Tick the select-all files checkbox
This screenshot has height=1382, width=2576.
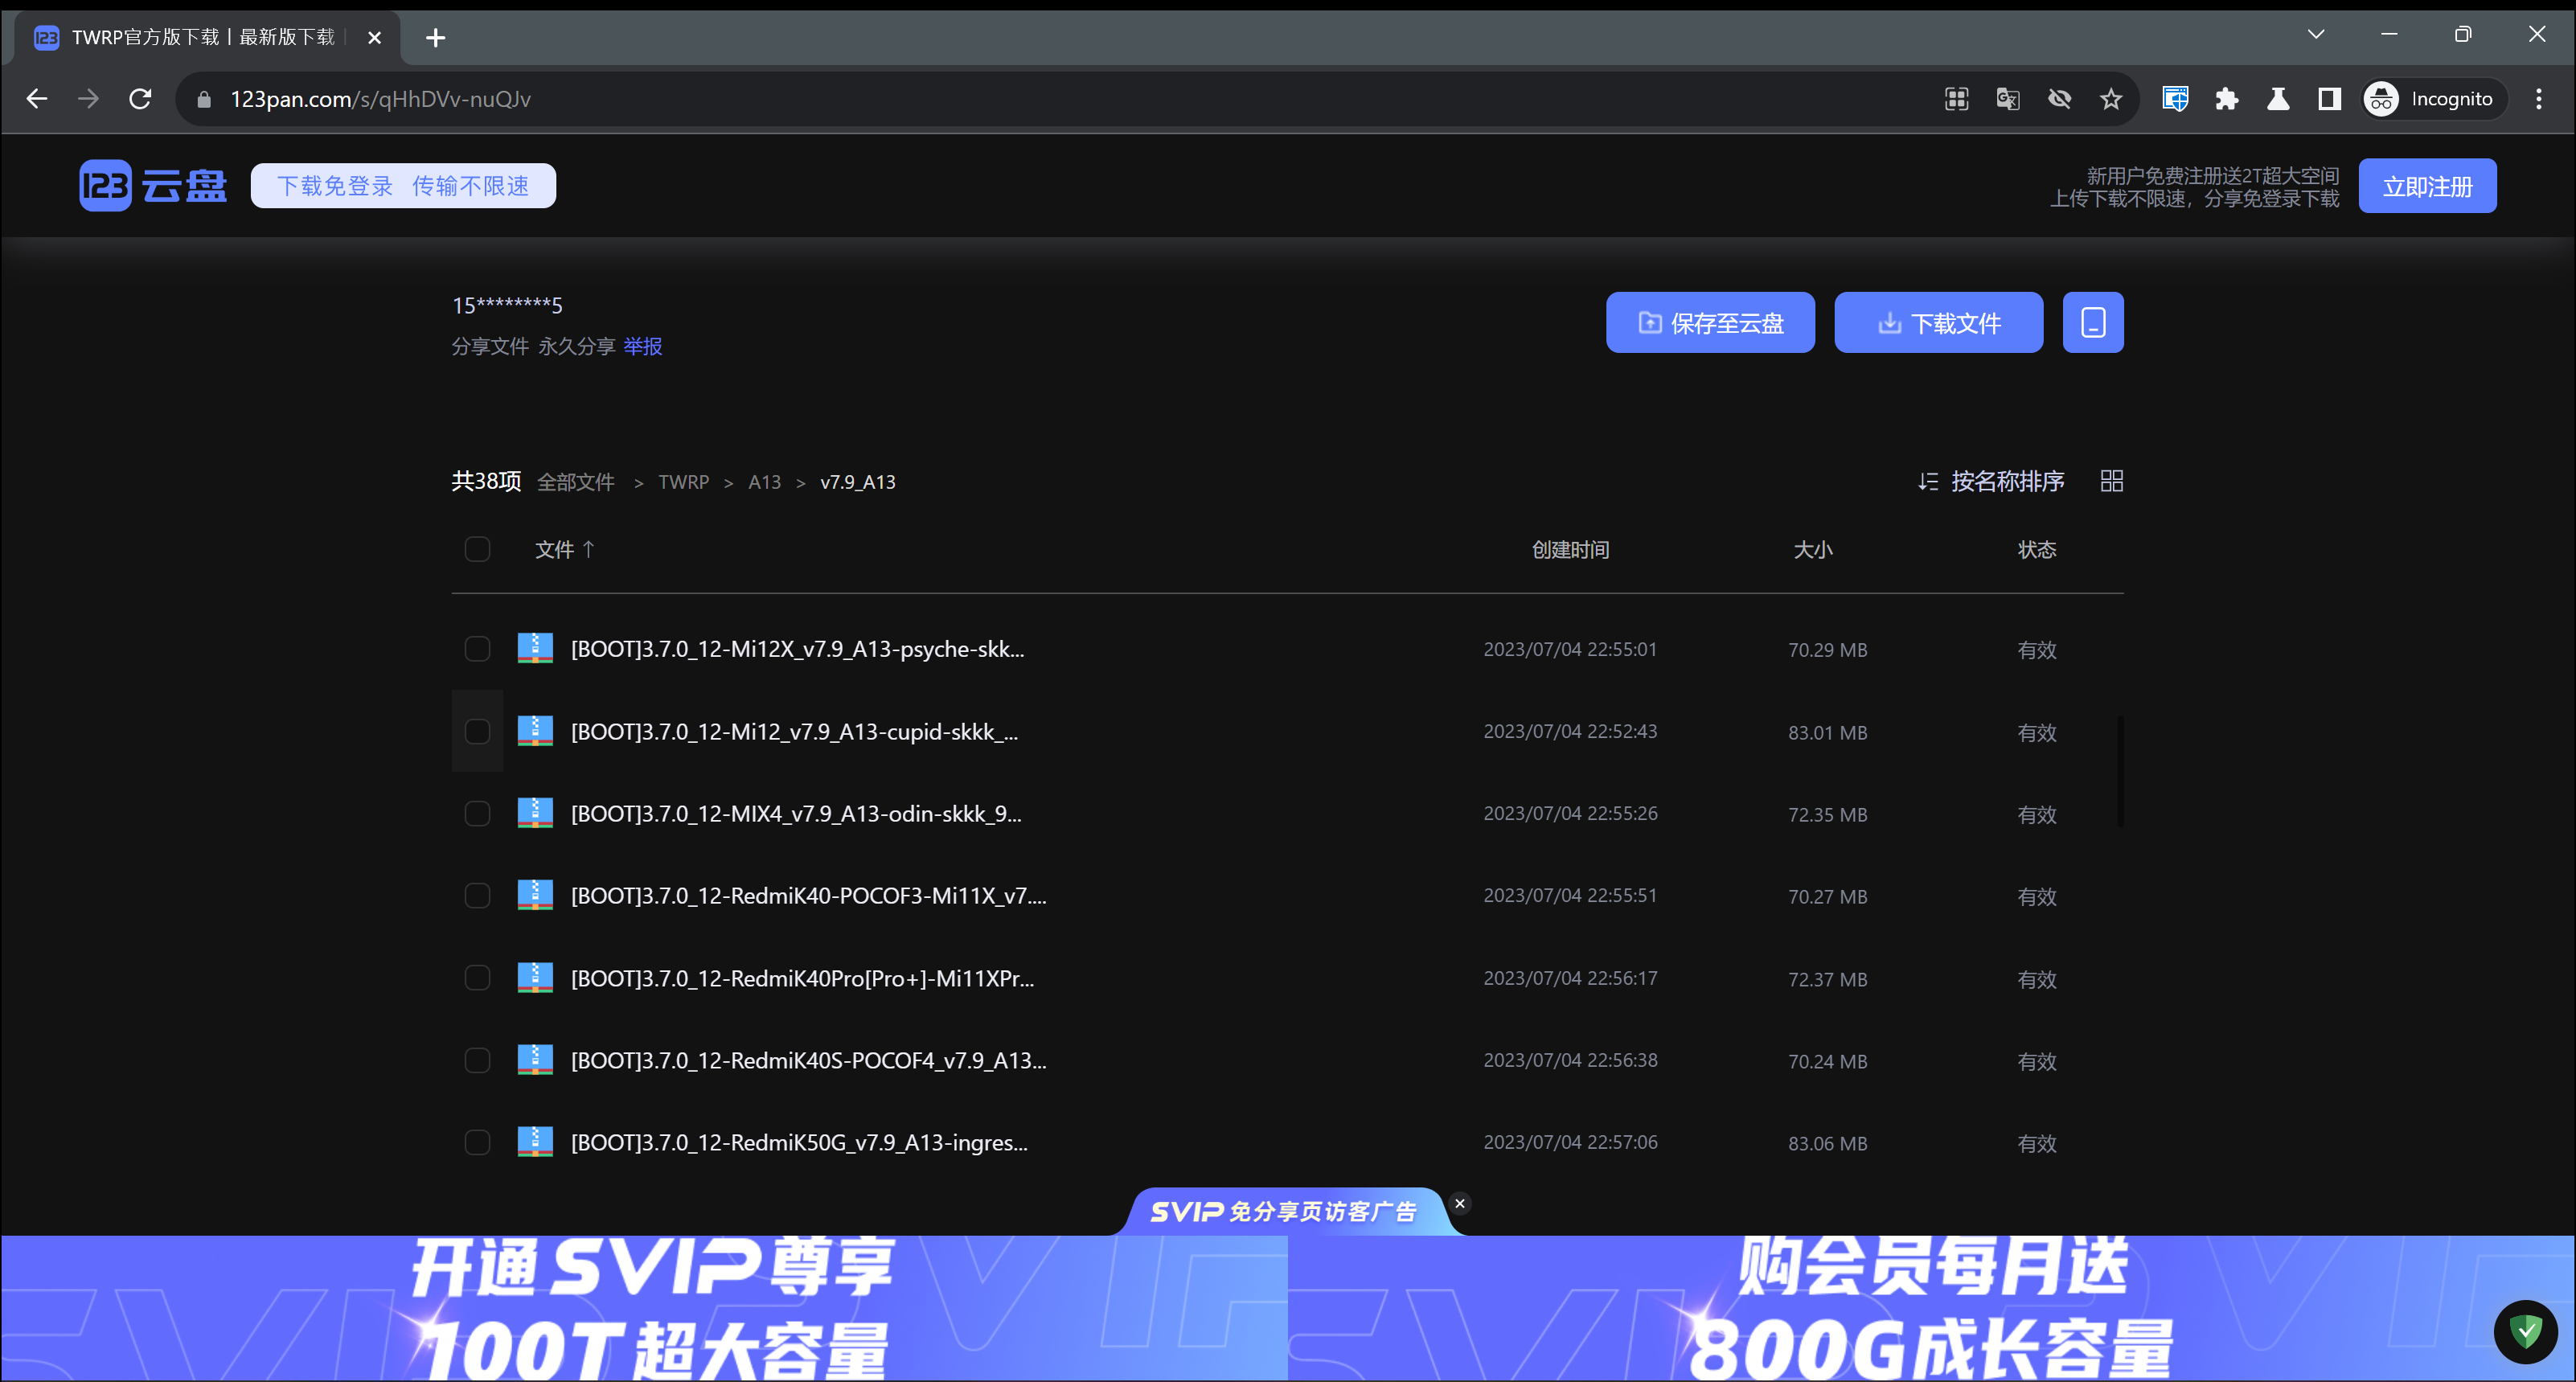(477, 549)
